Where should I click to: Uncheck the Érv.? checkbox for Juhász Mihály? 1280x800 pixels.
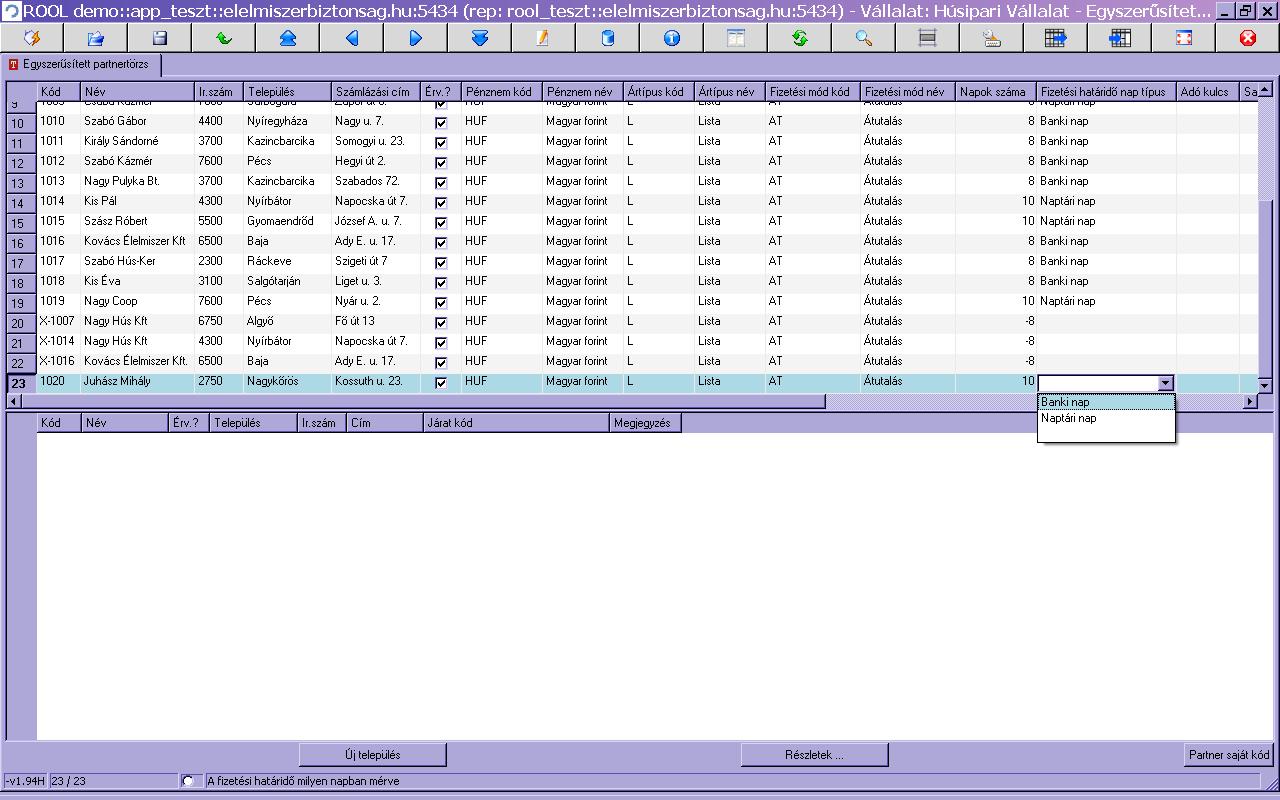click(x=441, y=383)
